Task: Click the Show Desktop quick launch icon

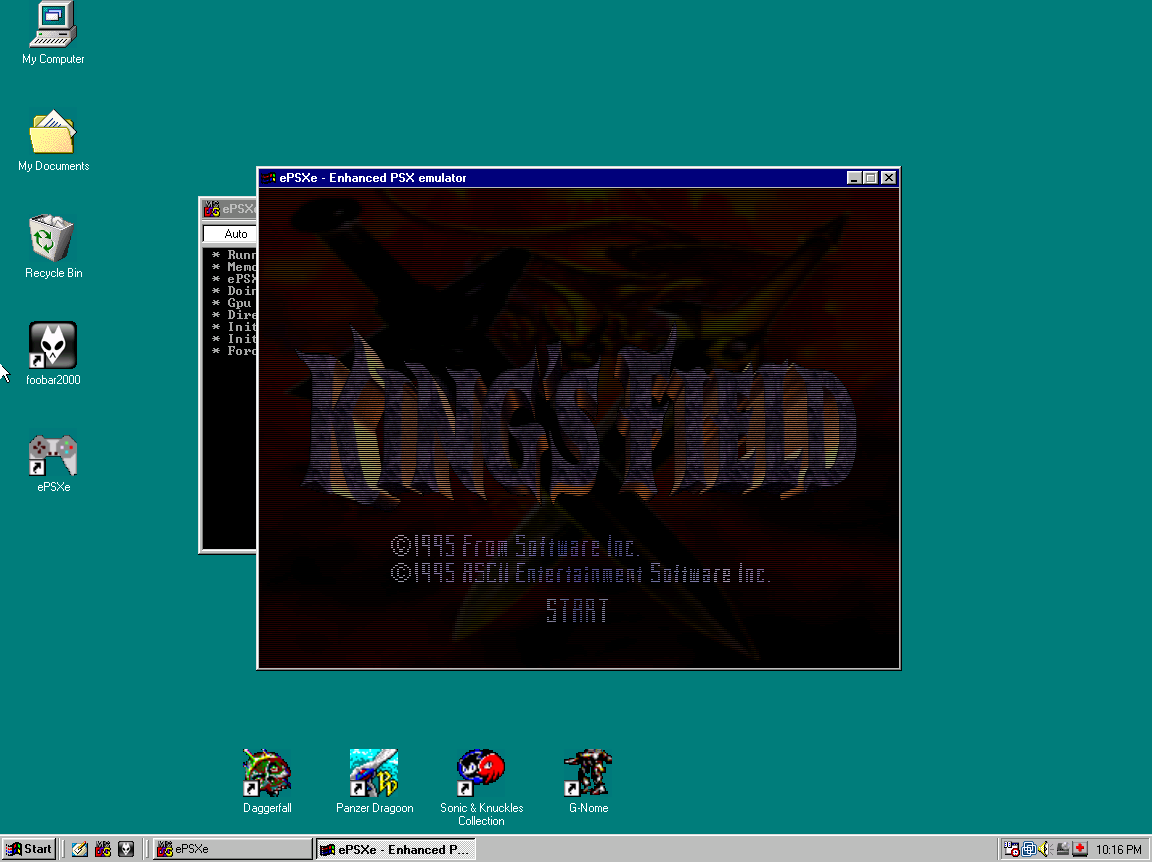Action: point(79,849)
